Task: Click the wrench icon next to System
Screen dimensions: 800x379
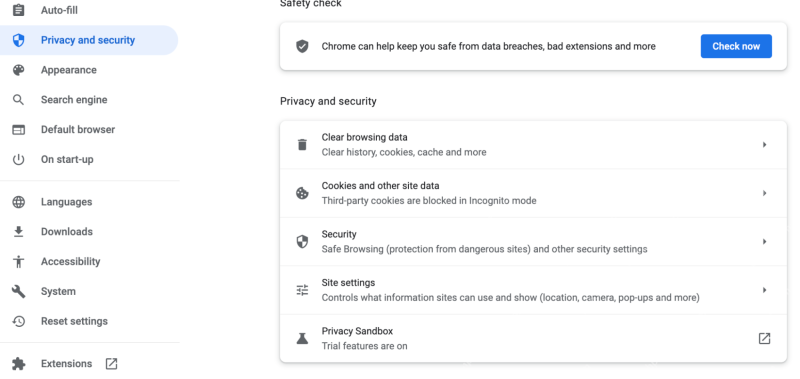Action: click(x=18, y=291)
